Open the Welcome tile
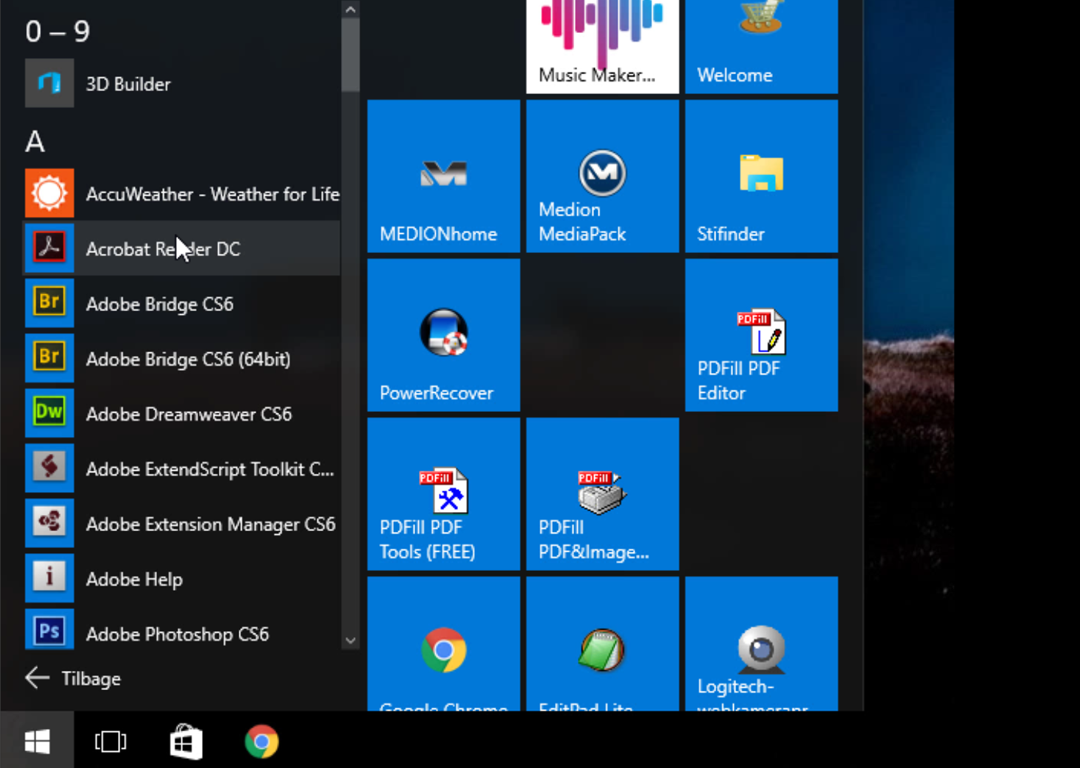Image resolution: width=1080 pixels, height=768 pixels. [x=762, y=46]
